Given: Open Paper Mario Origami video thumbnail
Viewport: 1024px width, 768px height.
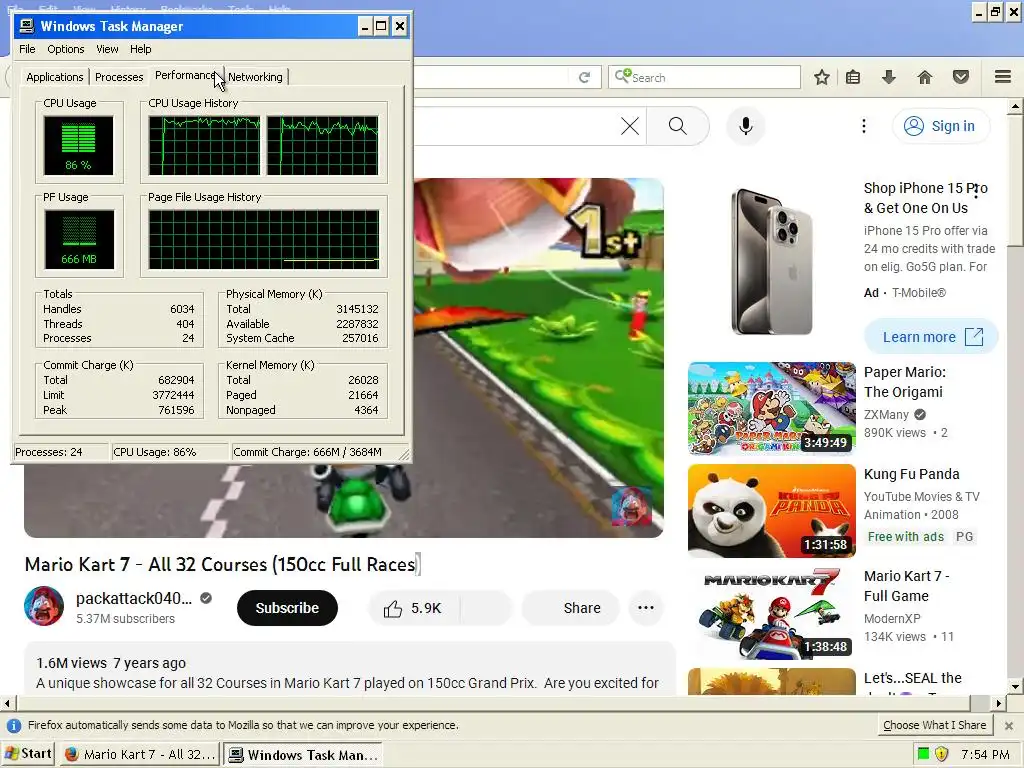Looking at the screenshot, I should (771, 409).
